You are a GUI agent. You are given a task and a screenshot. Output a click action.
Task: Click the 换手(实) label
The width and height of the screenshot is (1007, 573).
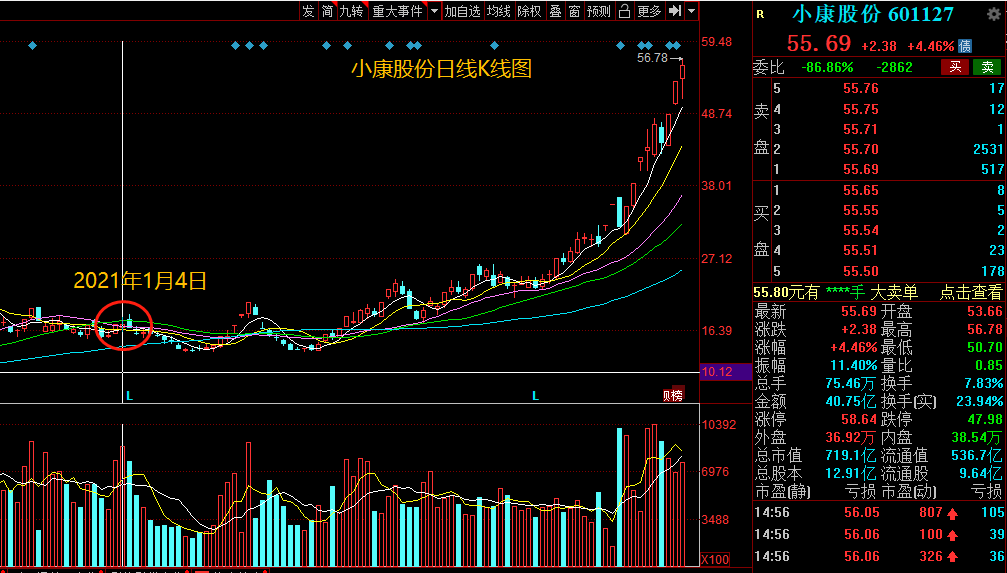click(x=909, y=401)
